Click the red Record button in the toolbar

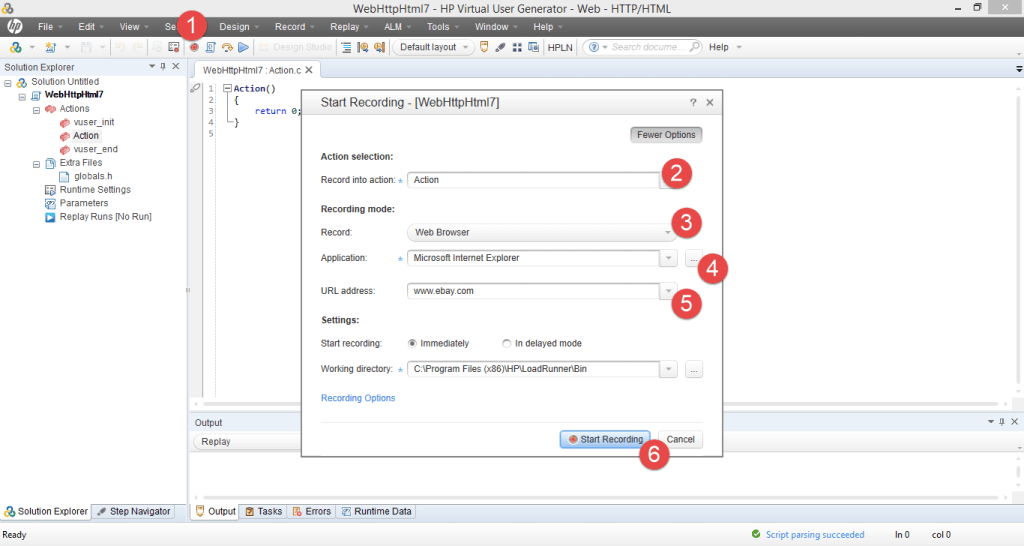194,47
